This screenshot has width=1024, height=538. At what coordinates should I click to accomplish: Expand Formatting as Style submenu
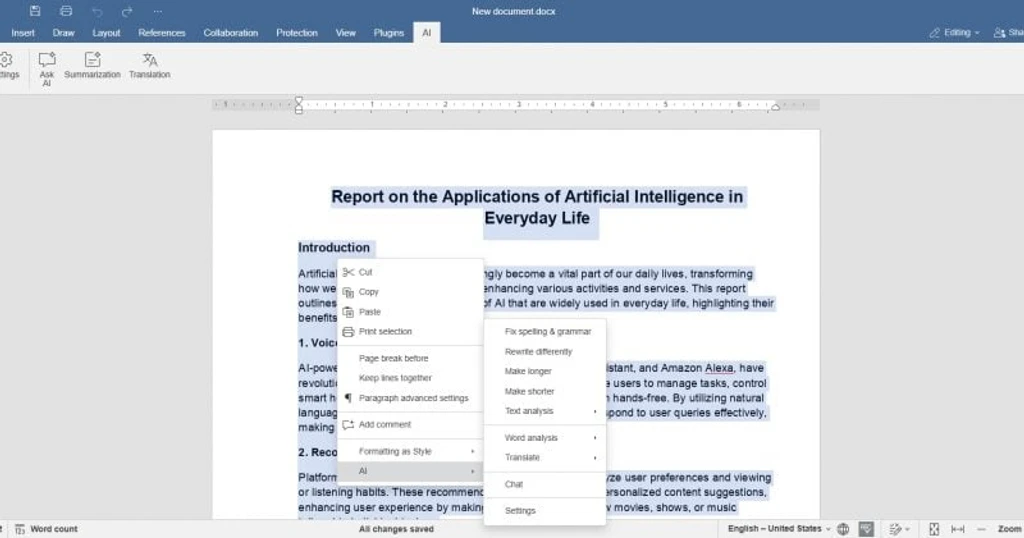[410, 451]
